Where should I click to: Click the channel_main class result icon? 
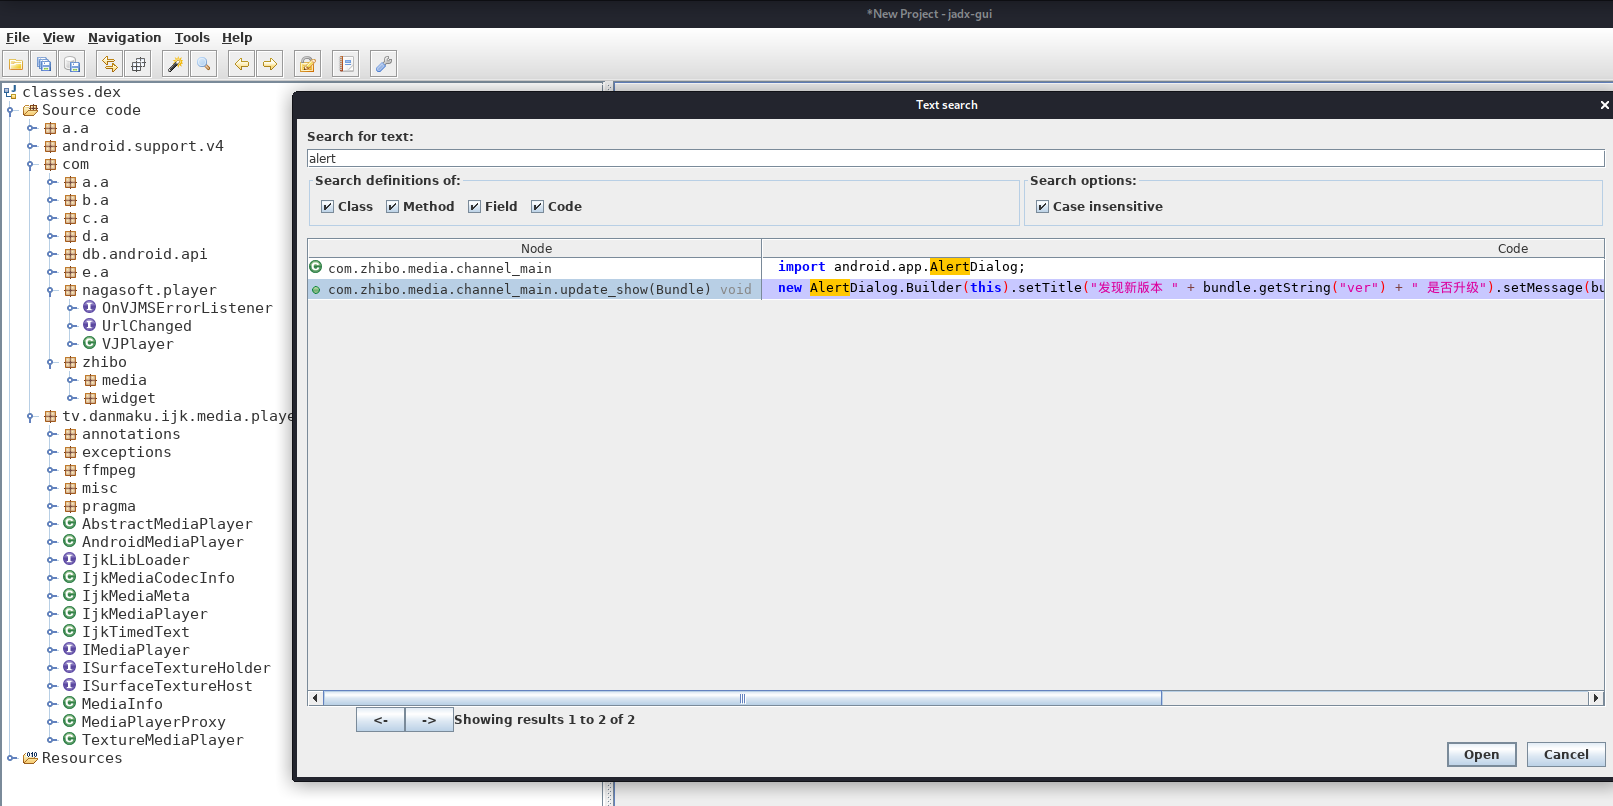tap(316, 267)
